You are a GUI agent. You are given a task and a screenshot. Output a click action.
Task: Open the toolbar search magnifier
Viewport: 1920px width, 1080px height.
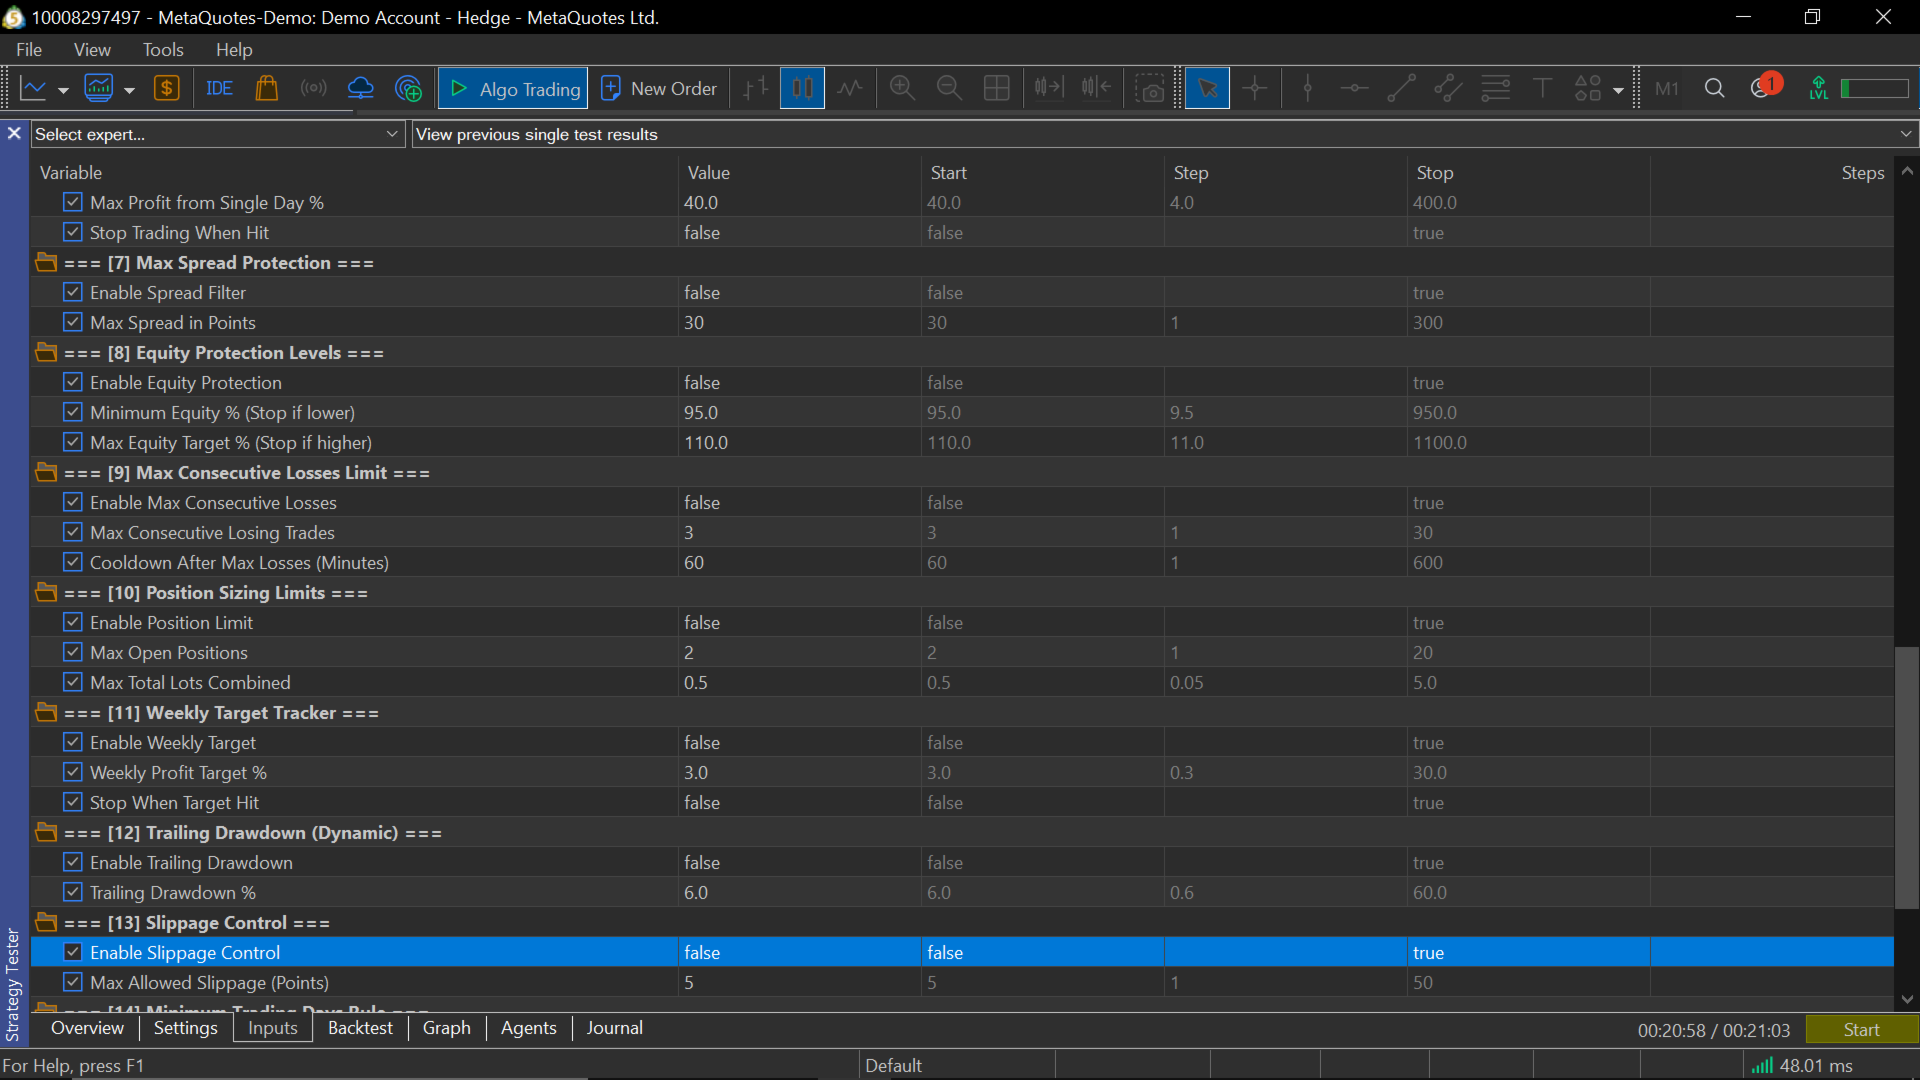click(1714, 89)
